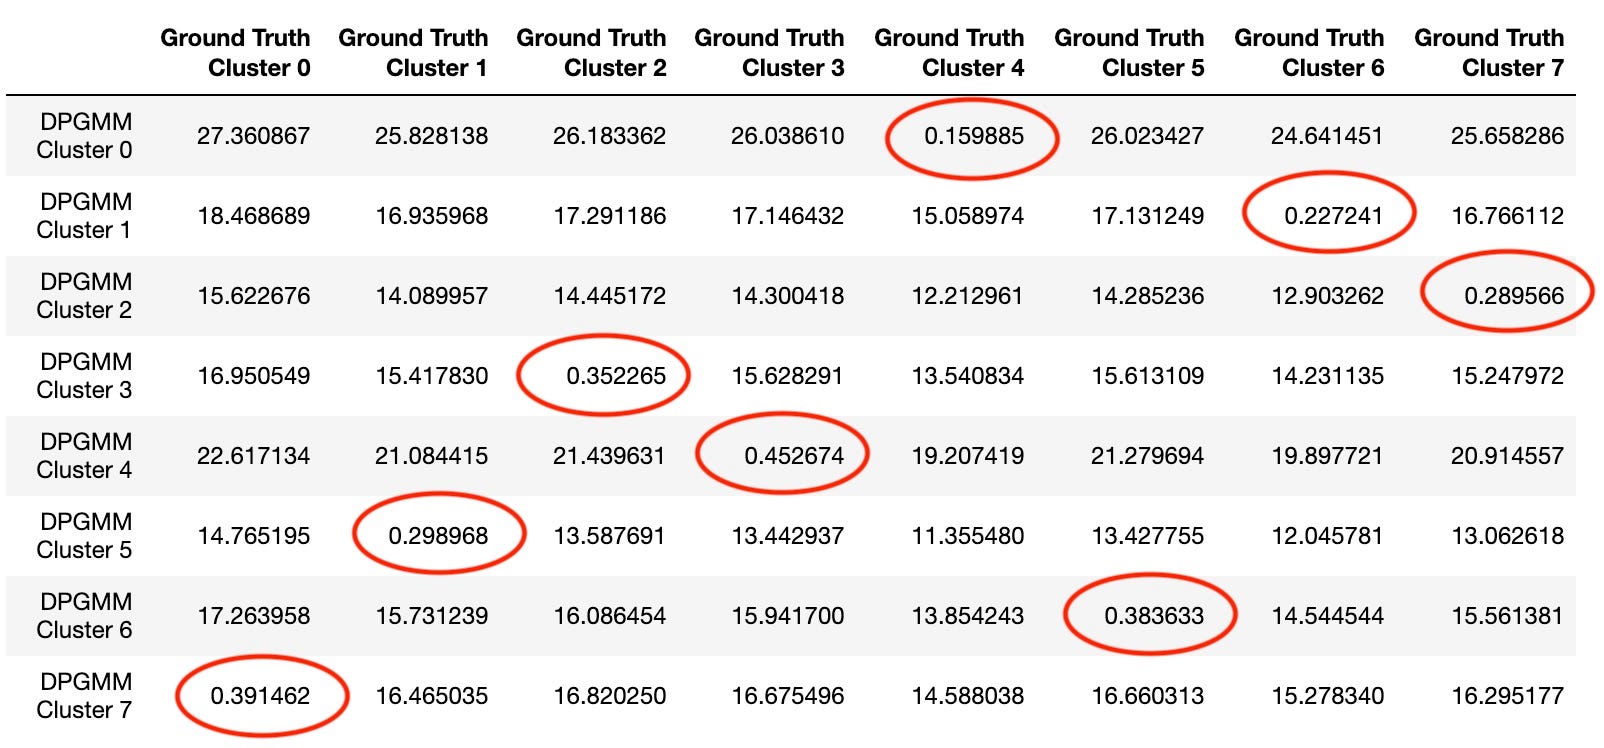The image size is (1604, 748).
Task: Click the DPGMM Cluster 3 row label
Action: click(84, 376)
